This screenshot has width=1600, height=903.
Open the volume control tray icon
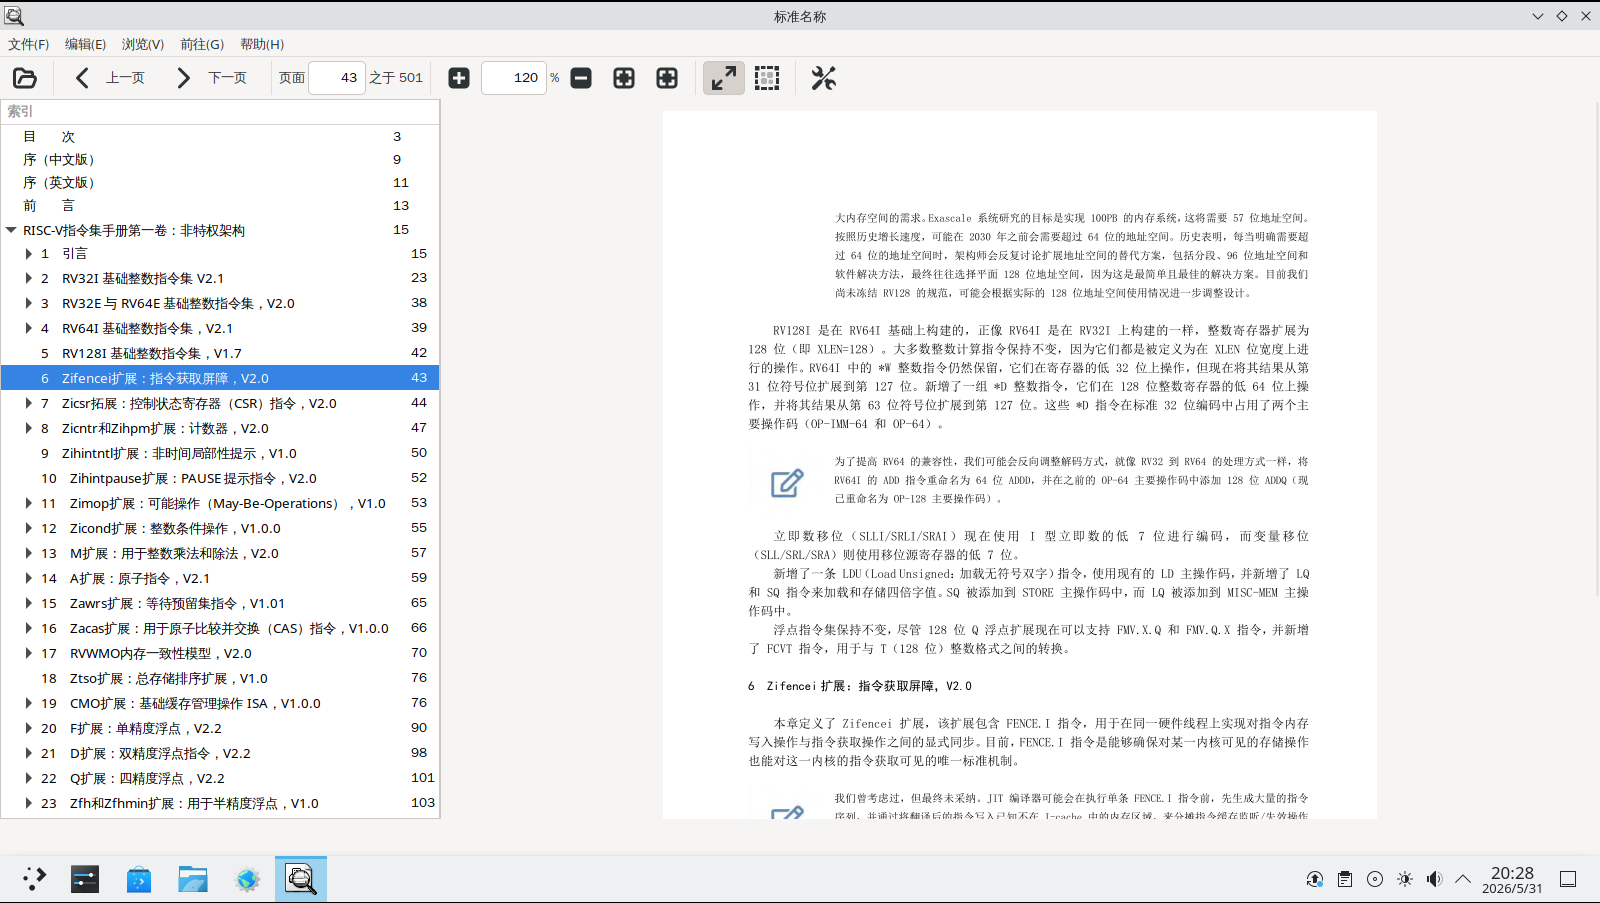click(1434, 879)
